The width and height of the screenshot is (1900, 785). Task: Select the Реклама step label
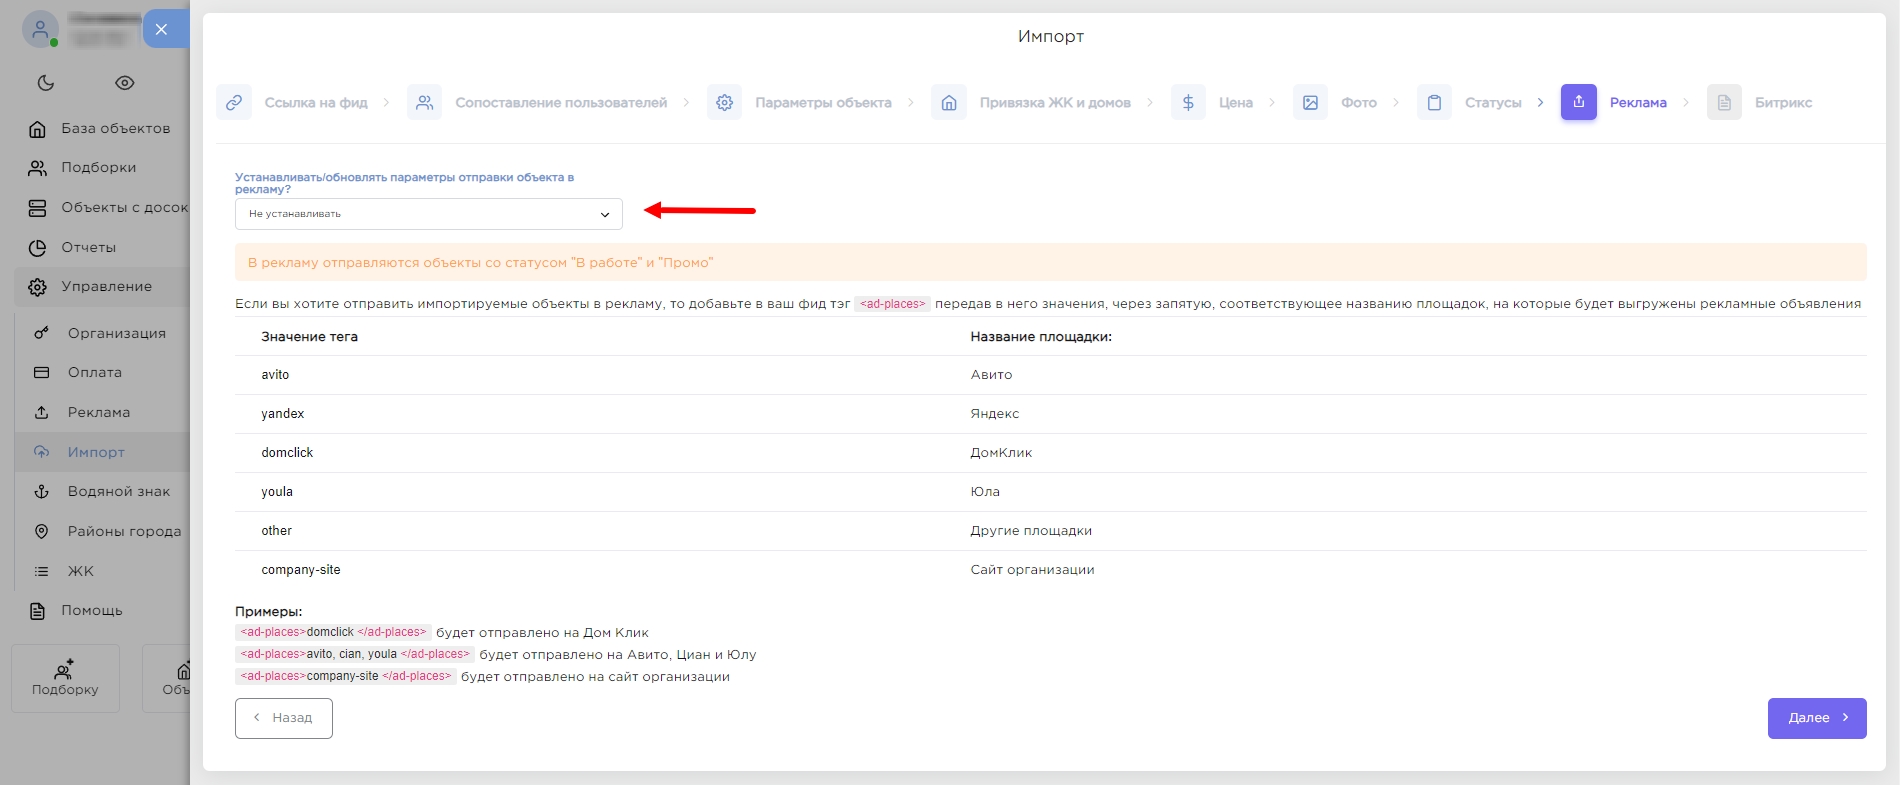[1638, 102]
